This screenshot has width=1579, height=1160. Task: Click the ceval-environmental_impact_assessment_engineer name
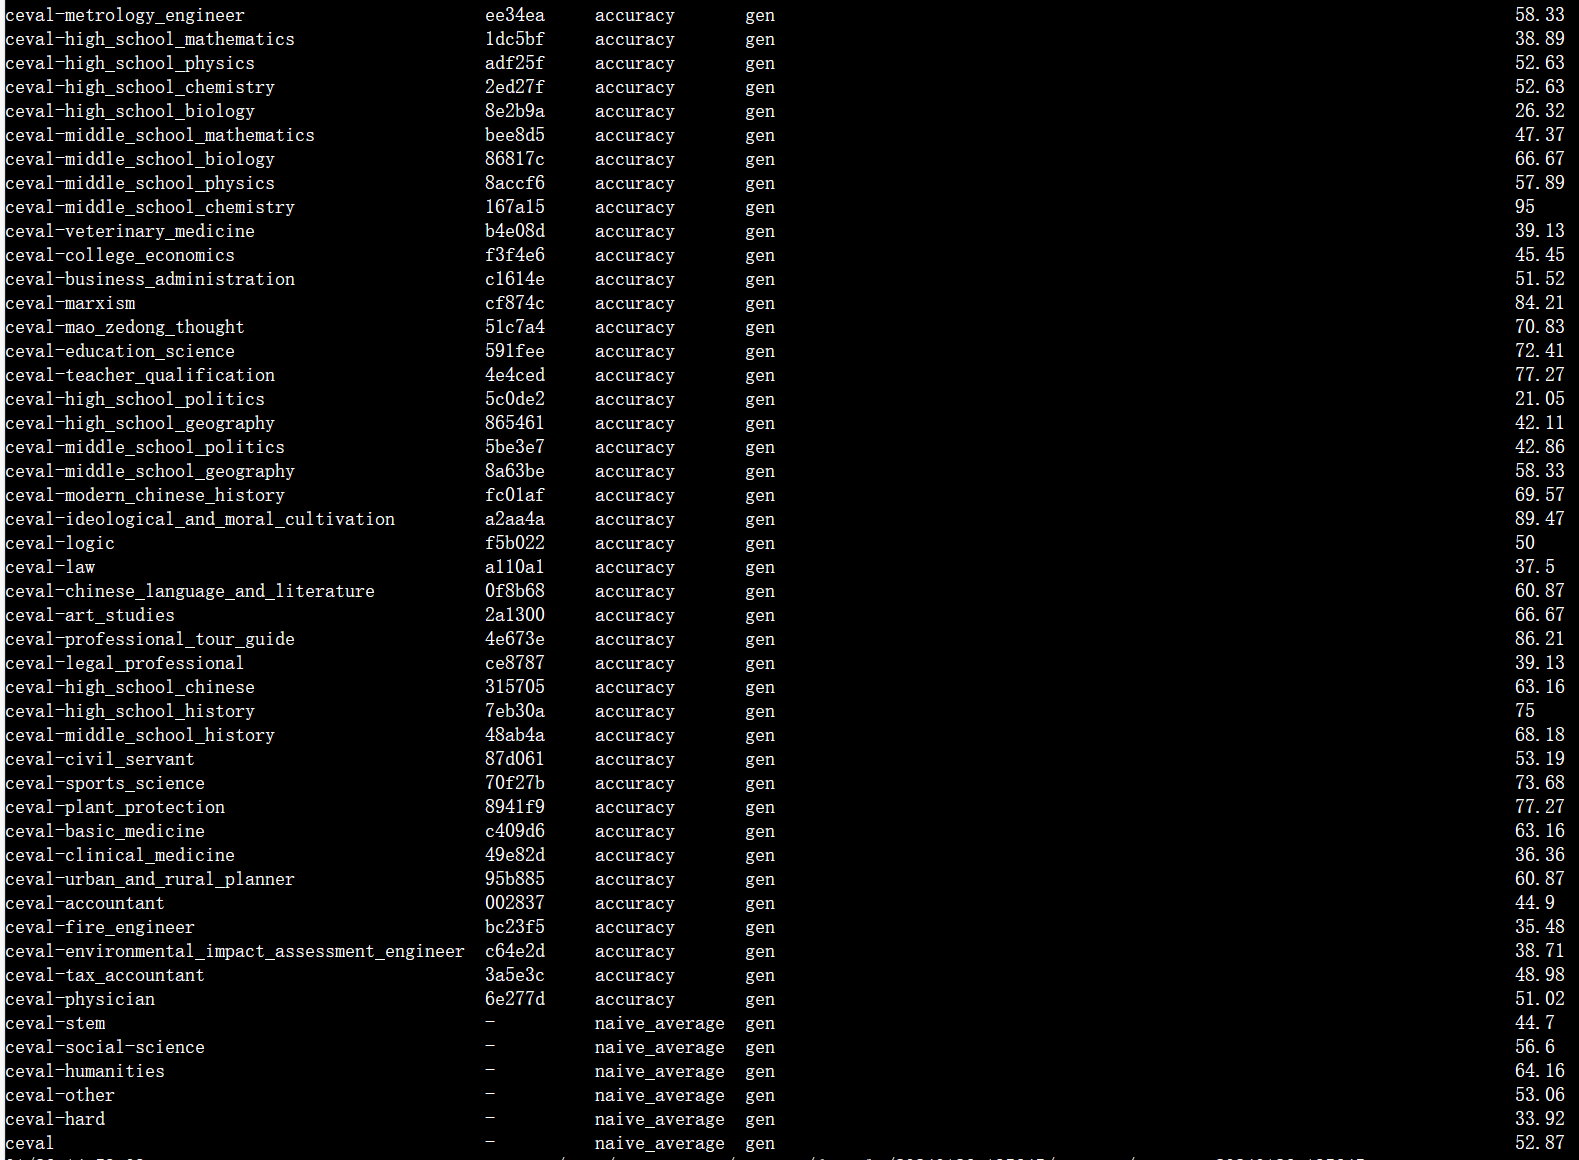235,951
